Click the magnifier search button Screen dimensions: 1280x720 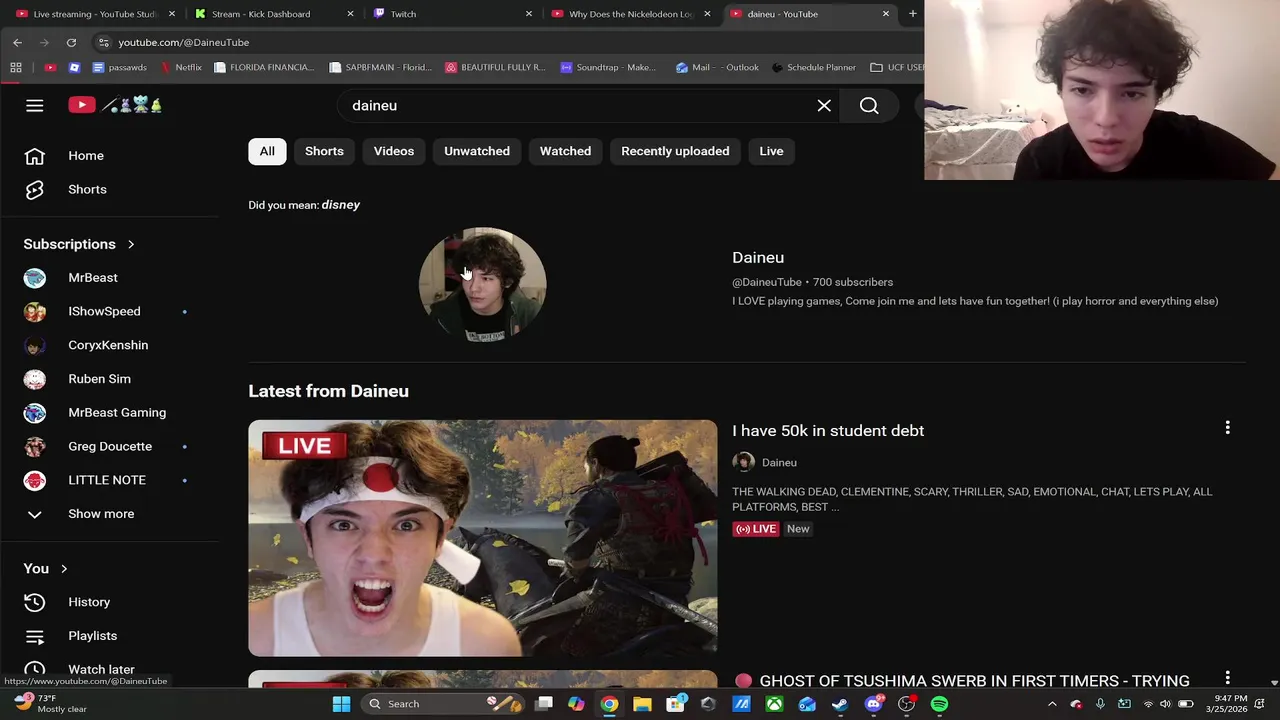pyautogui.click(x=869, y=105)
